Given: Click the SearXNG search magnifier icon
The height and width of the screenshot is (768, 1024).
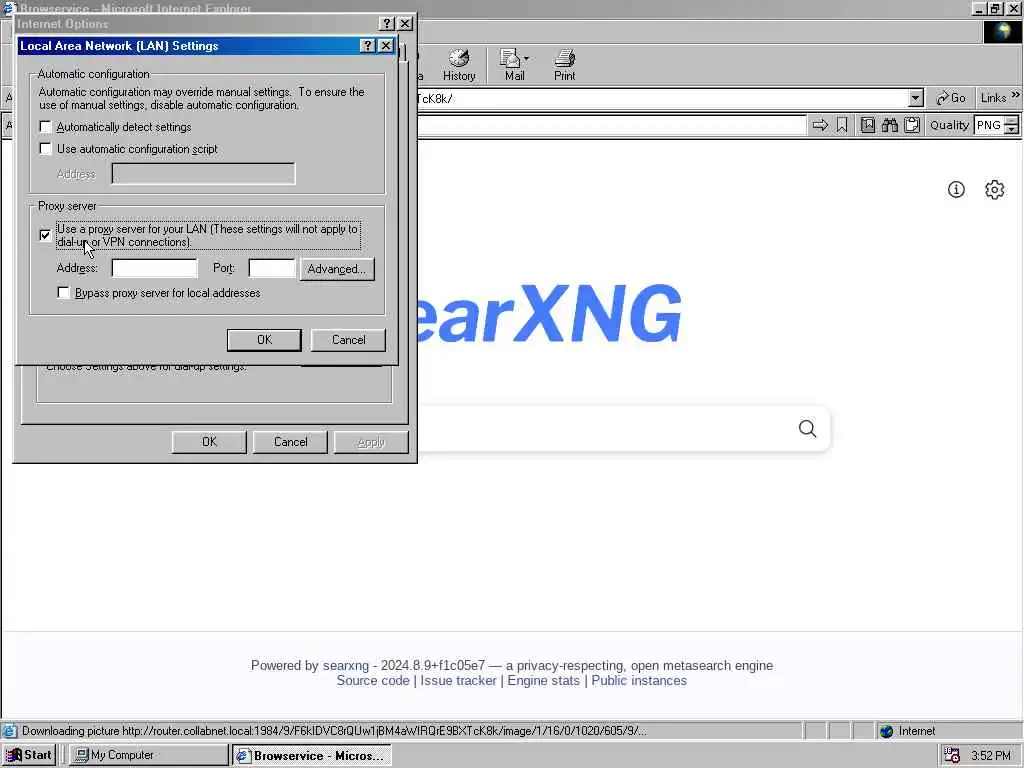Looking at the screenshot, I should click(x=807, y=428).
